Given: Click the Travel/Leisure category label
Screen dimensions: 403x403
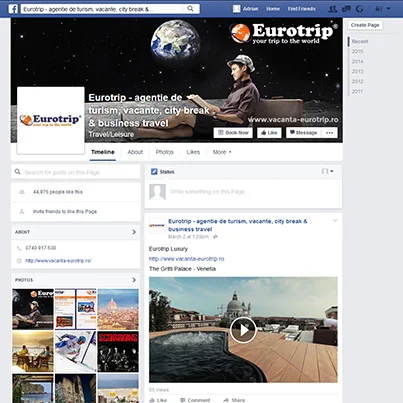Looking at the screenshot, I should [111, 134].
